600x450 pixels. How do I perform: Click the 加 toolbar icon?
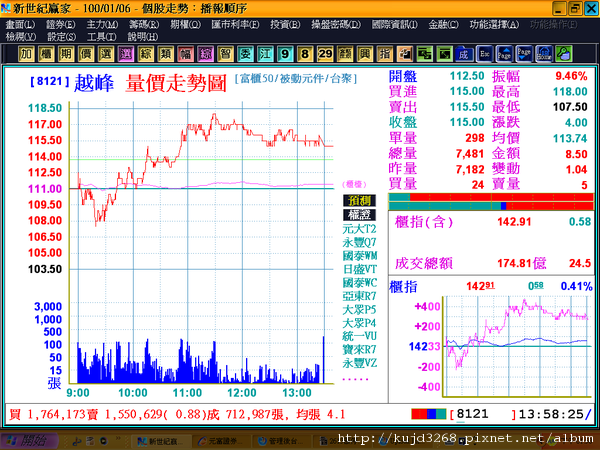click(x=26, y=54)
